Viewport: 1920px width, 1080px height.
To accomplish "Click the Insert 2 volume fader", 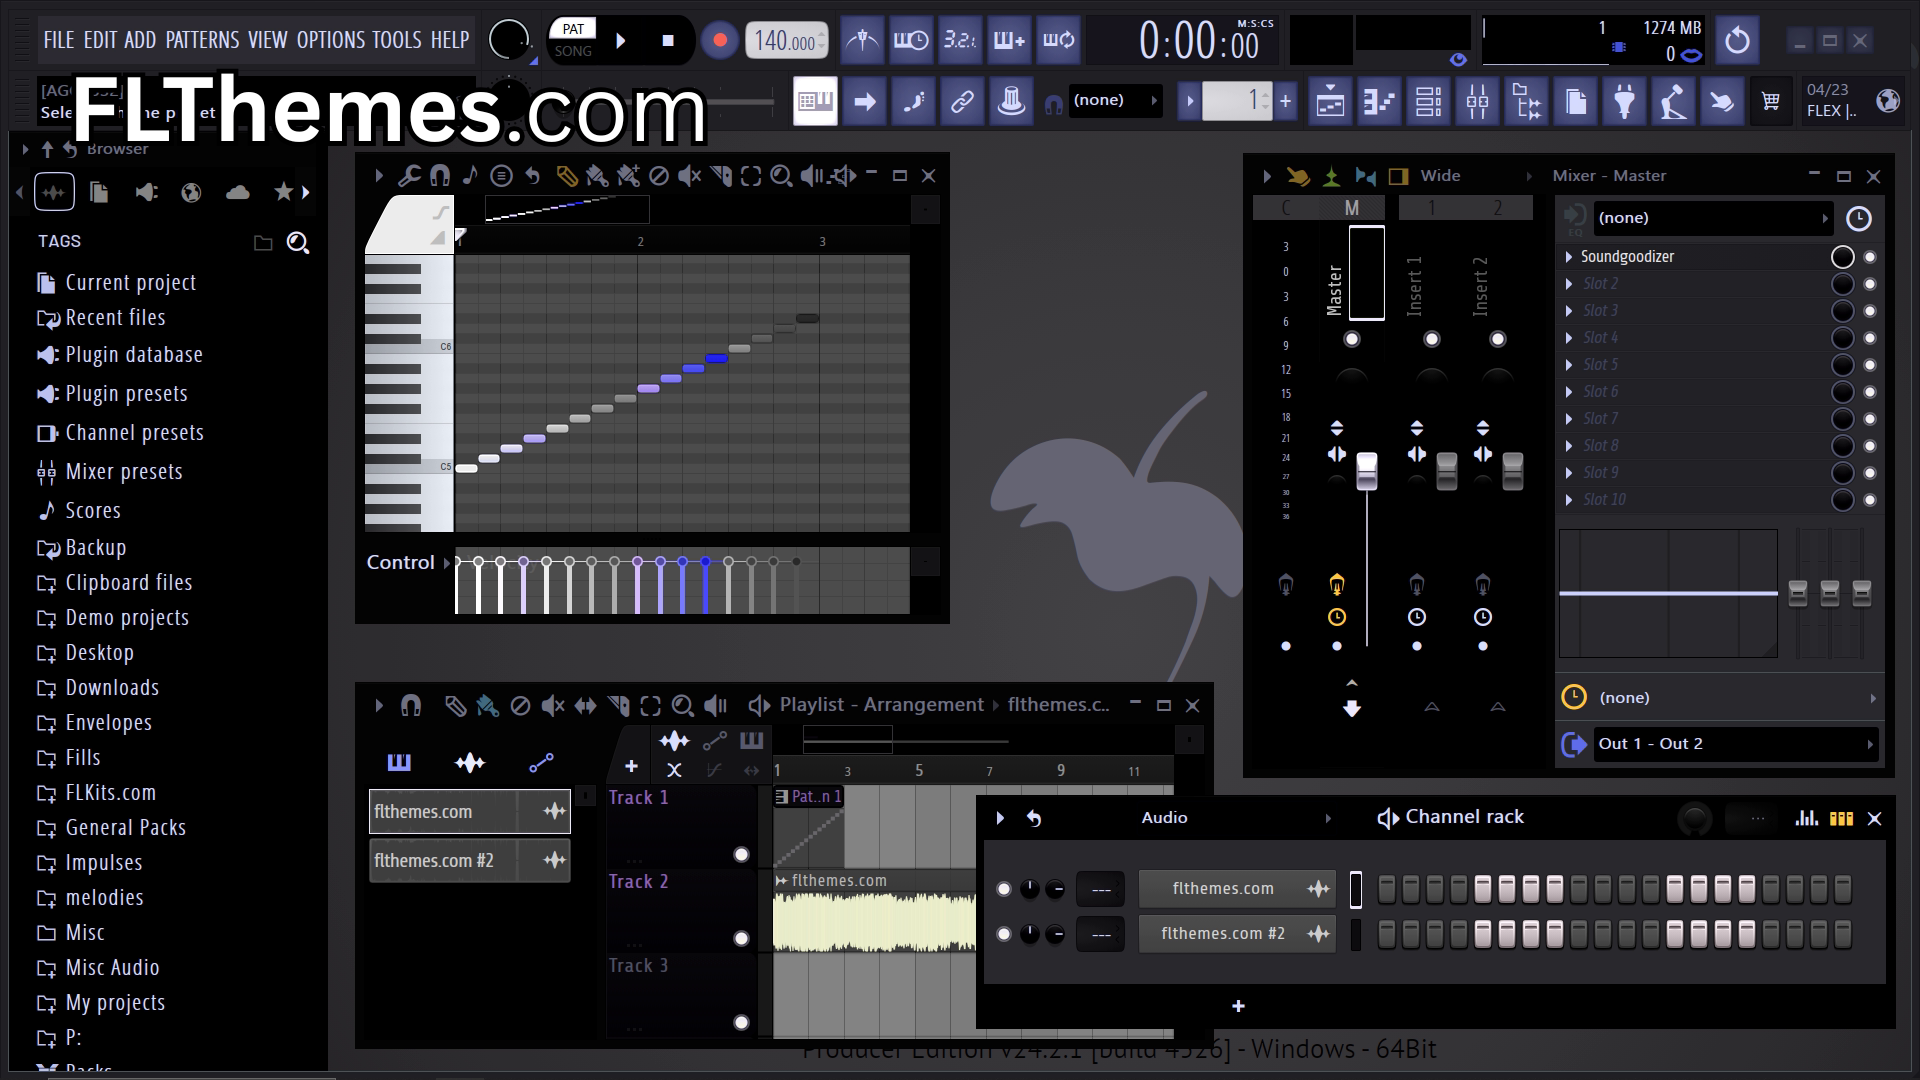I will [x=1512, y=471].
